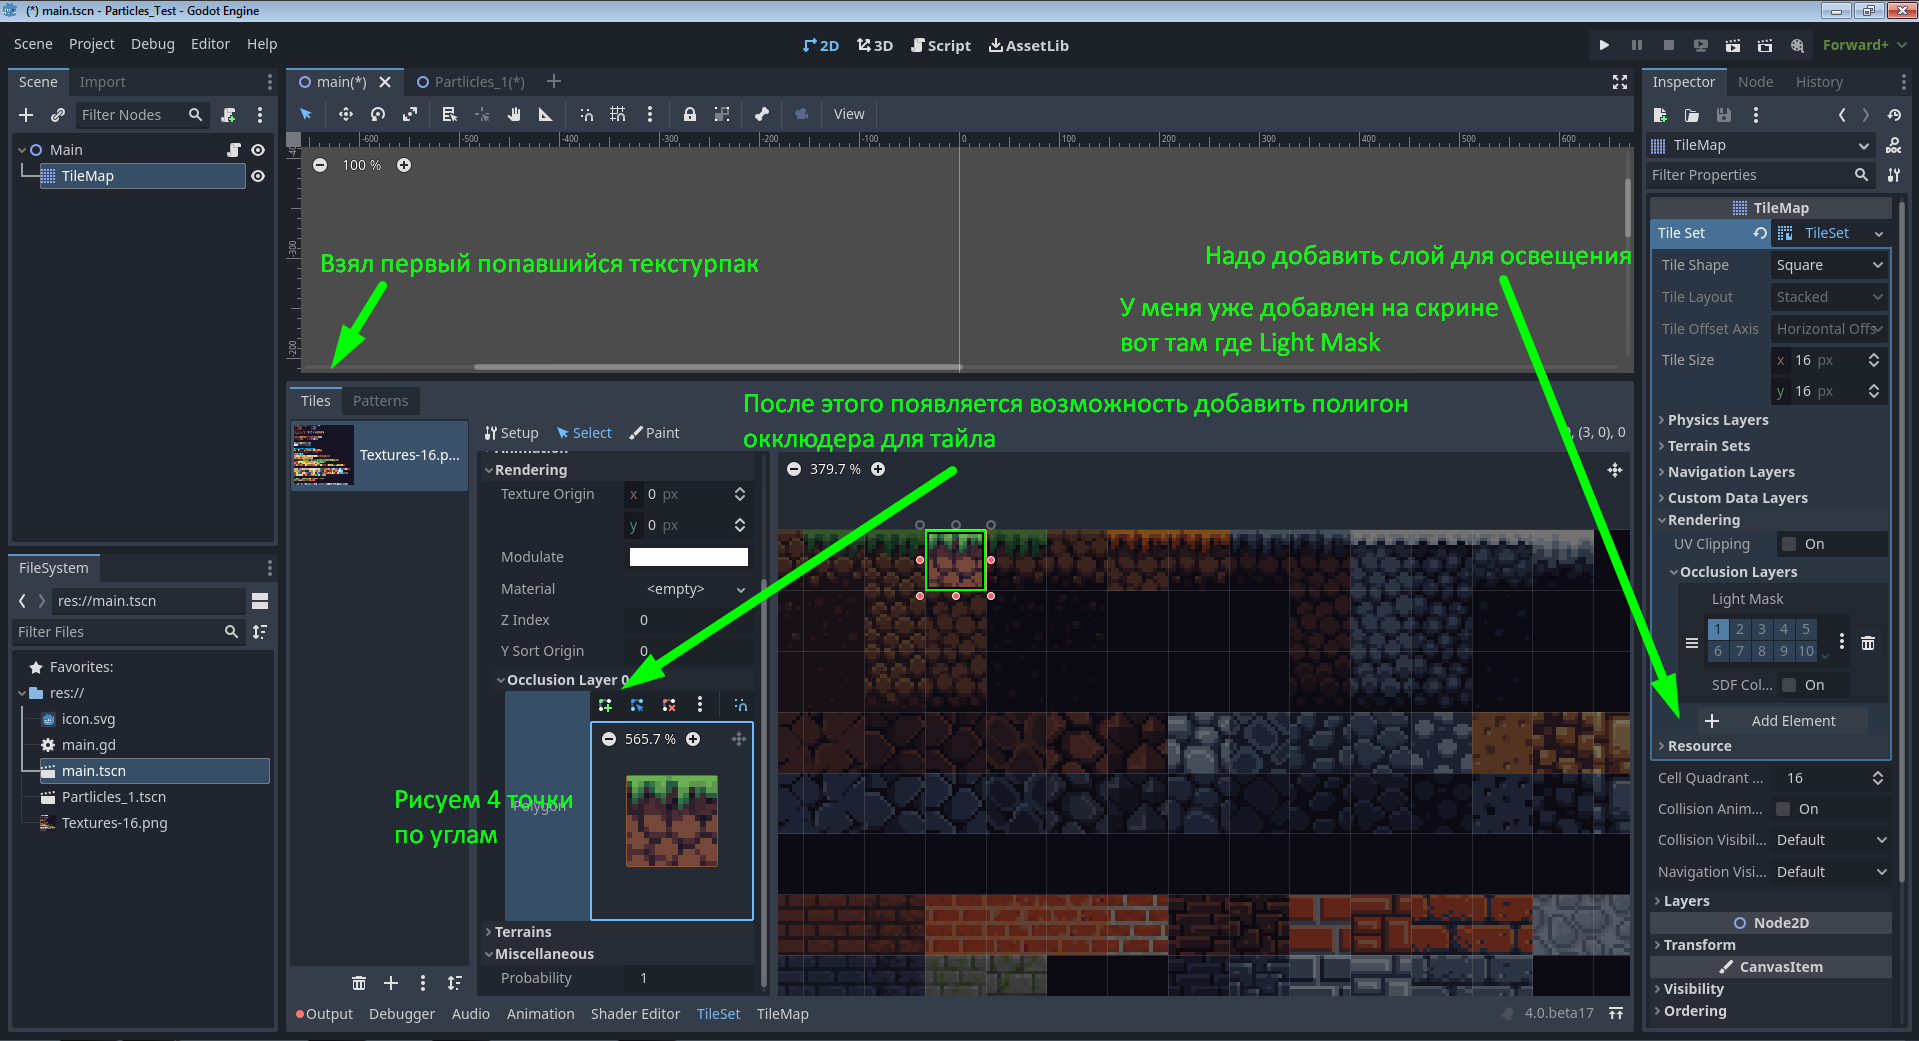Expand the Physics Layers section
Screen dimensions: 1919x1041
coord(1717,420)
